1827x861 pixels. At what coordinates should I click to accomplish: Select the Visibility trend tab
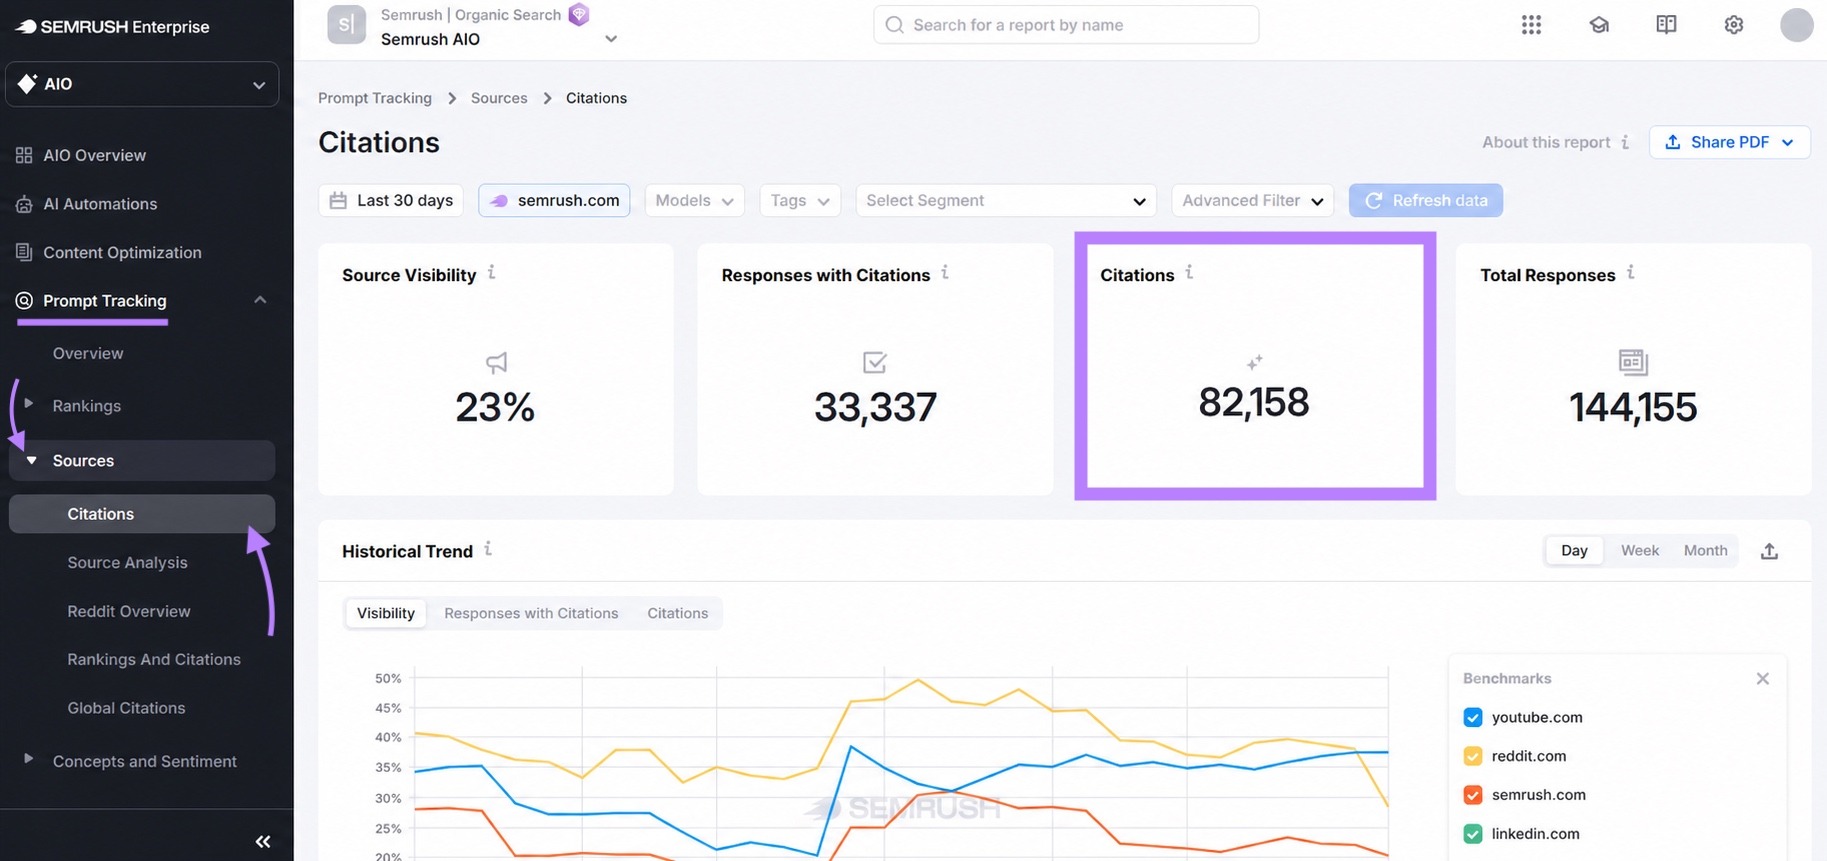tap(386, 613)
